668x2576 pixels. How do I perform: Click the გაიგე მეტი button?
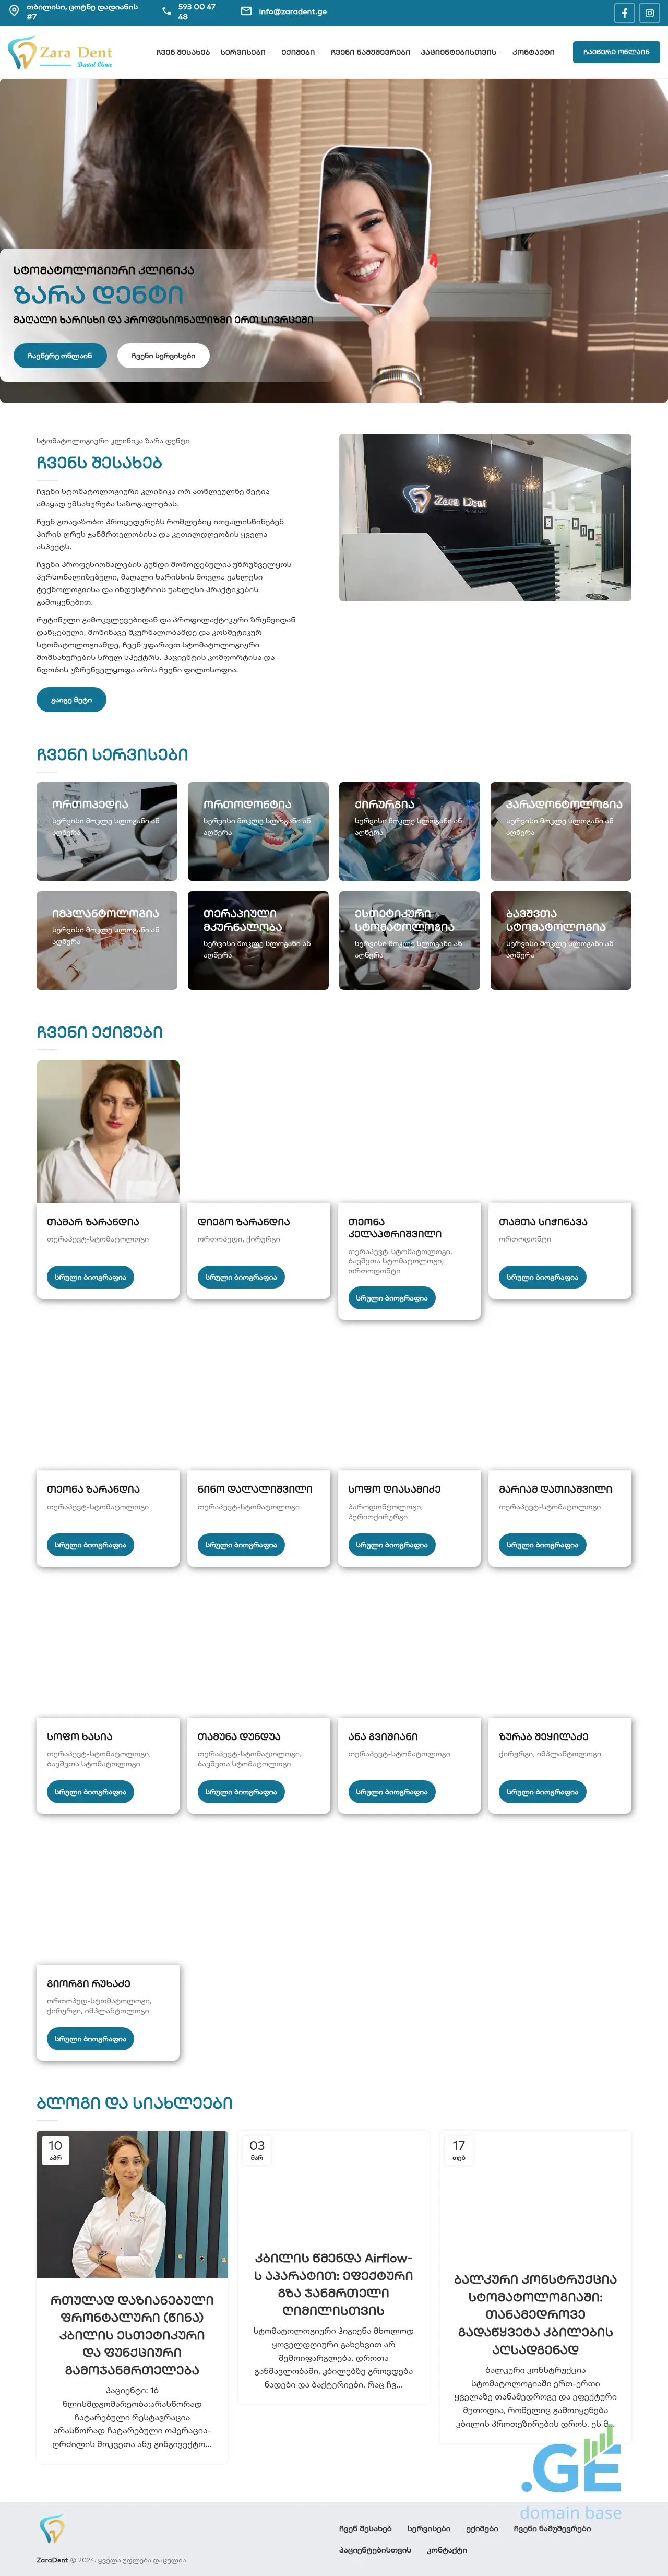click(x=71, y=700)
